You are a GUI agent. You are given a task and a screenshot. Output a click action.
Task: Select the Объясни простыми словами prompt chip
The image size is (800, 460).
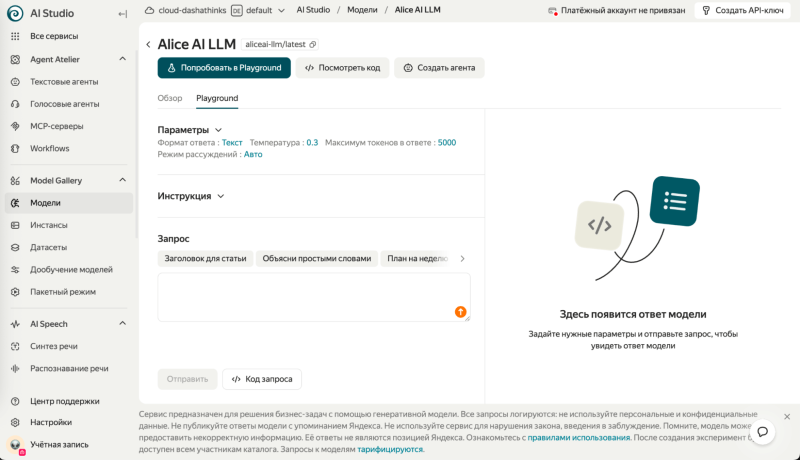coord(317,259)
